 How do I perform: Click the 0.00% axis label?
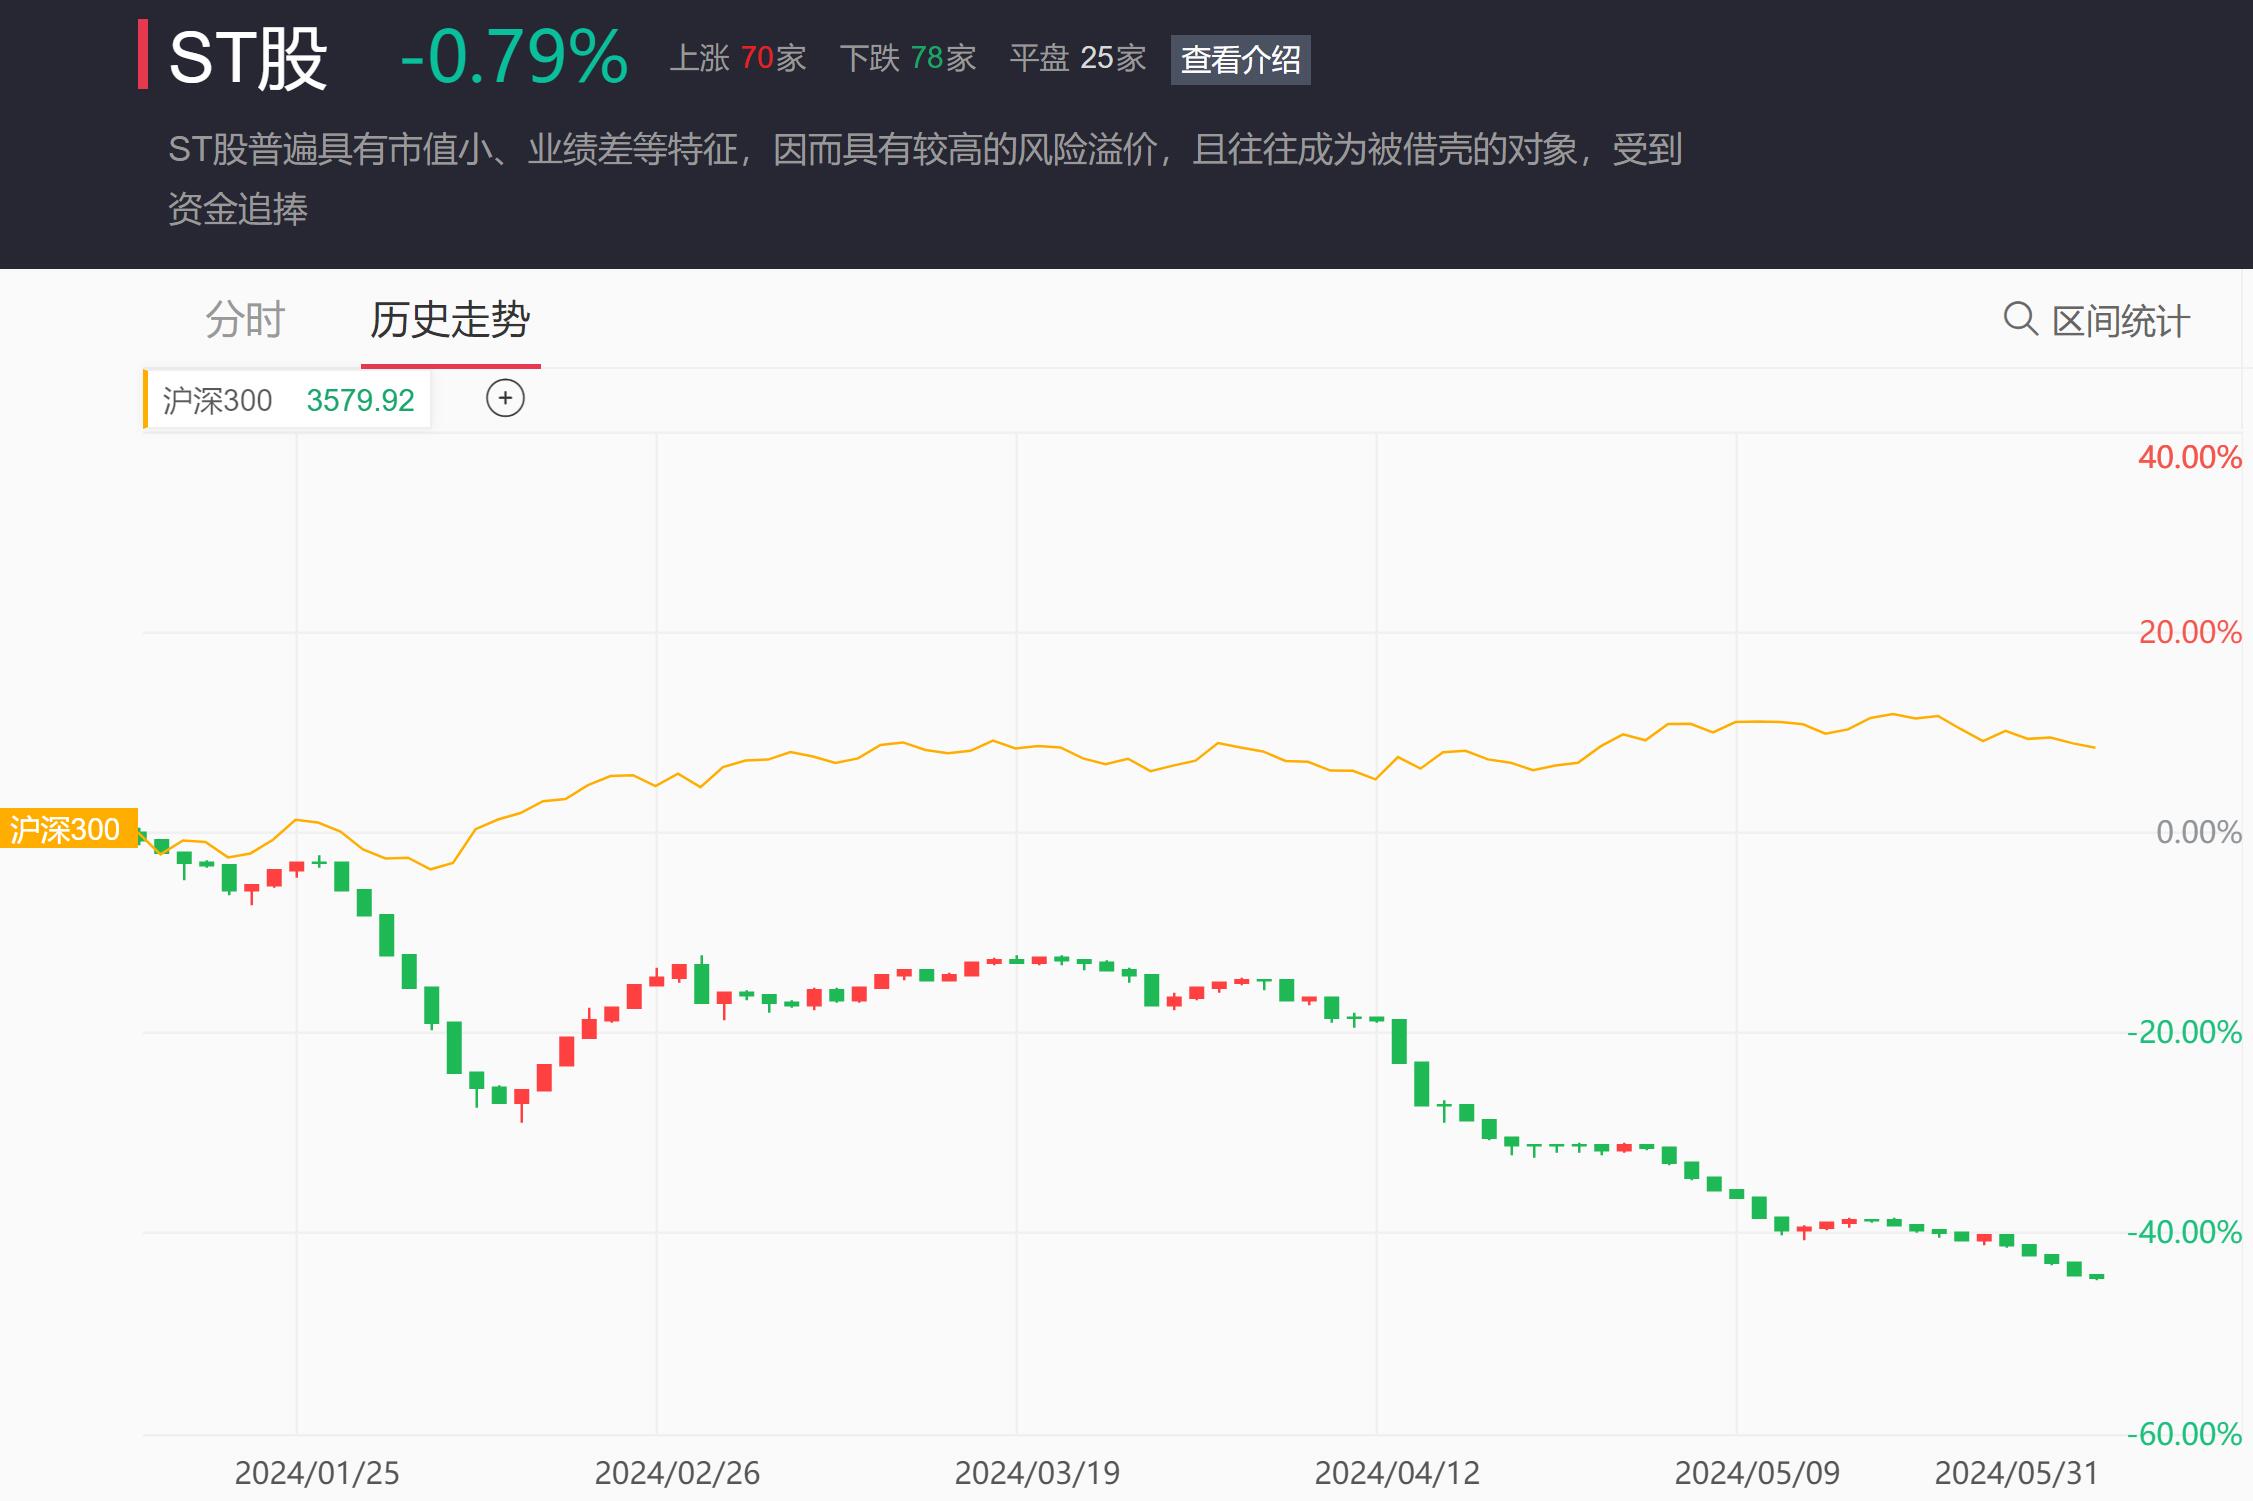(x=2199, y=832)
